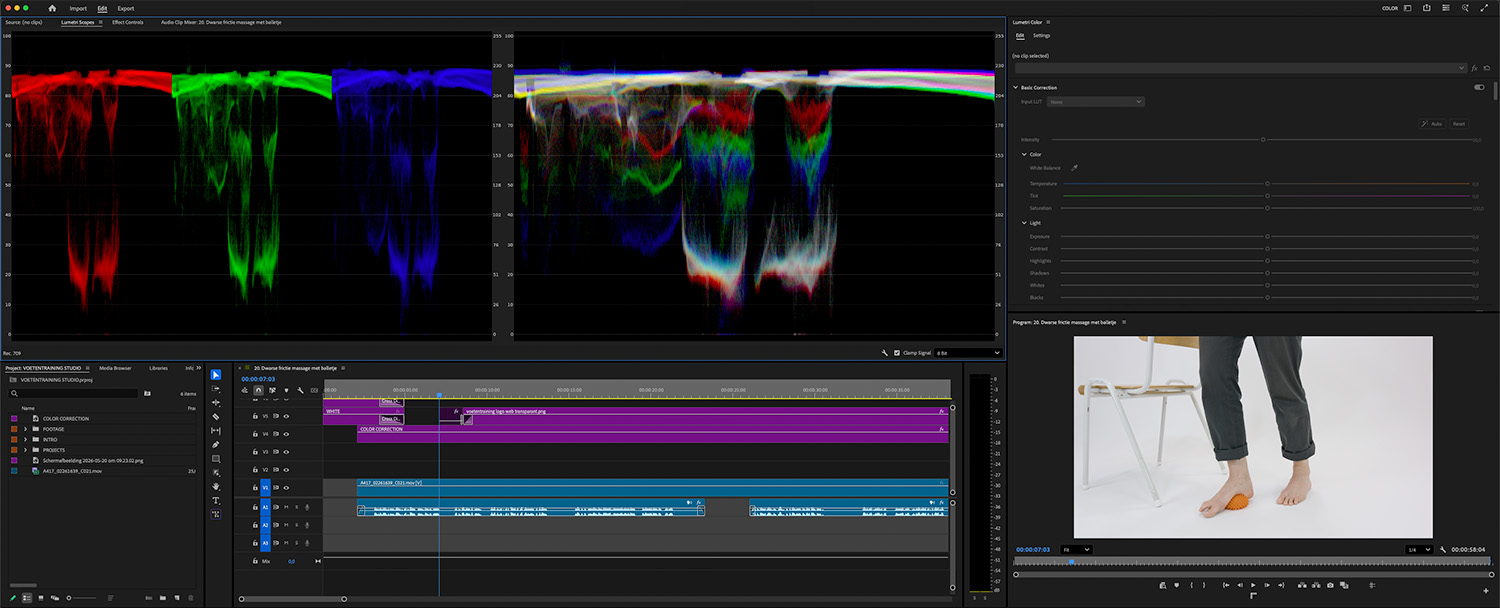Hide the V4 track with its eye icon
The height and width of the screenshot is (608, 1500).
(x=286, y=434)
